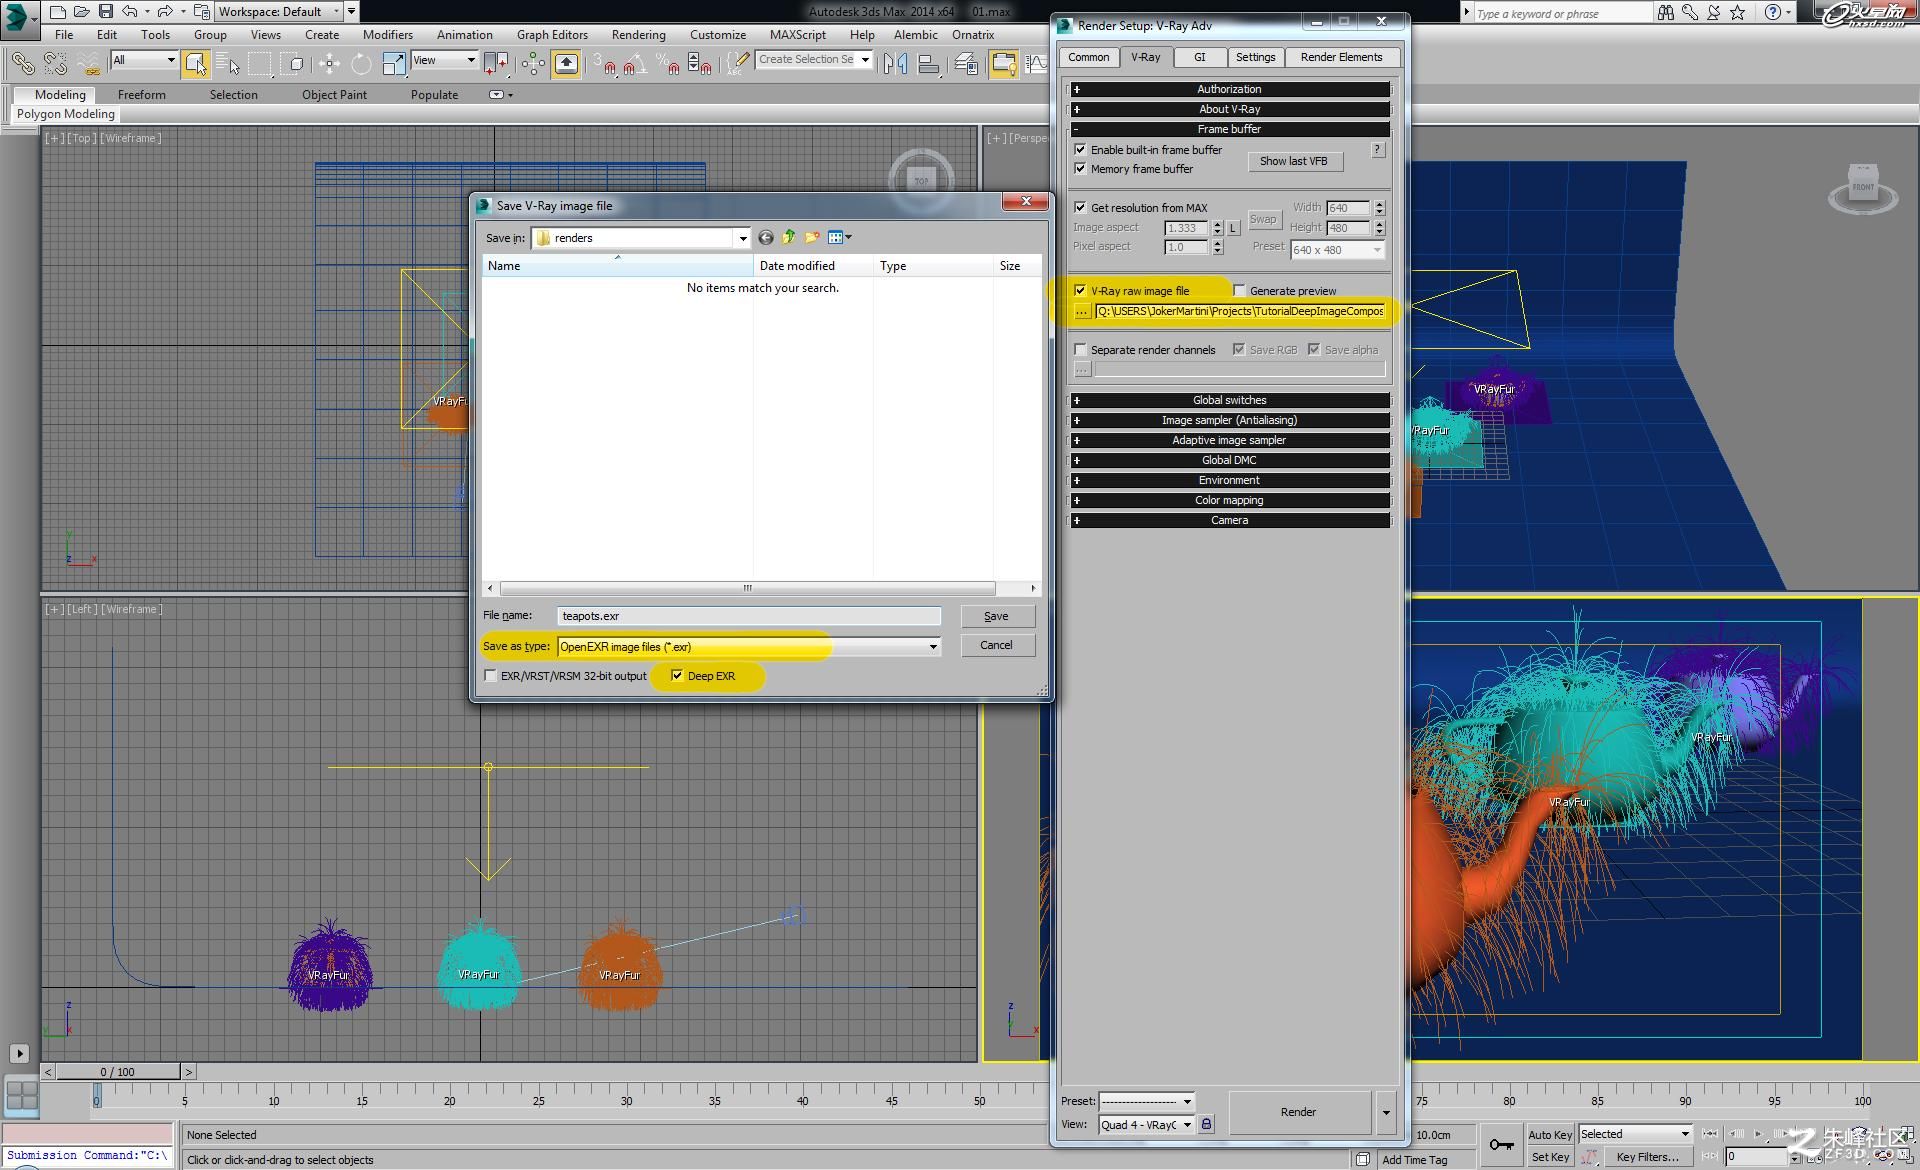1920x1170 pixels.
Task: Create a new scene with New icon
Action: [57, 12]
